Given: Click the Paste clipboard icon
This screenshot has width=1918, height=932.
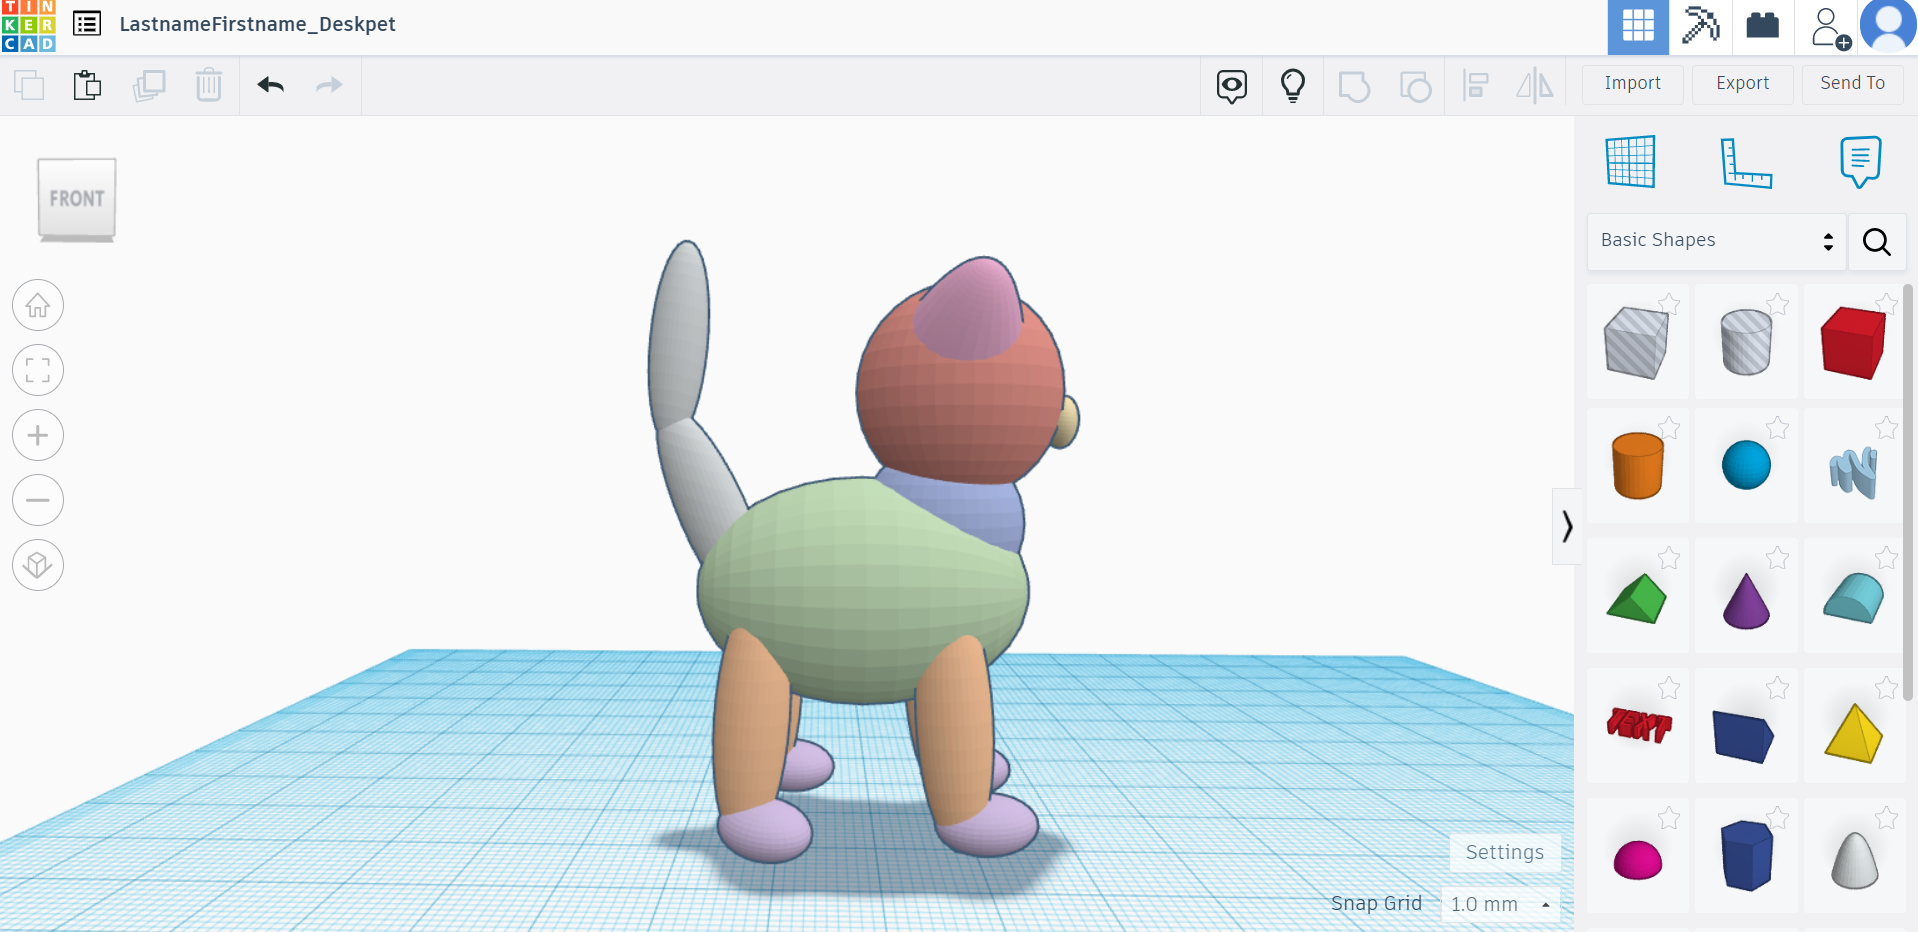Looking at the screenshot, I should (88, 86).
